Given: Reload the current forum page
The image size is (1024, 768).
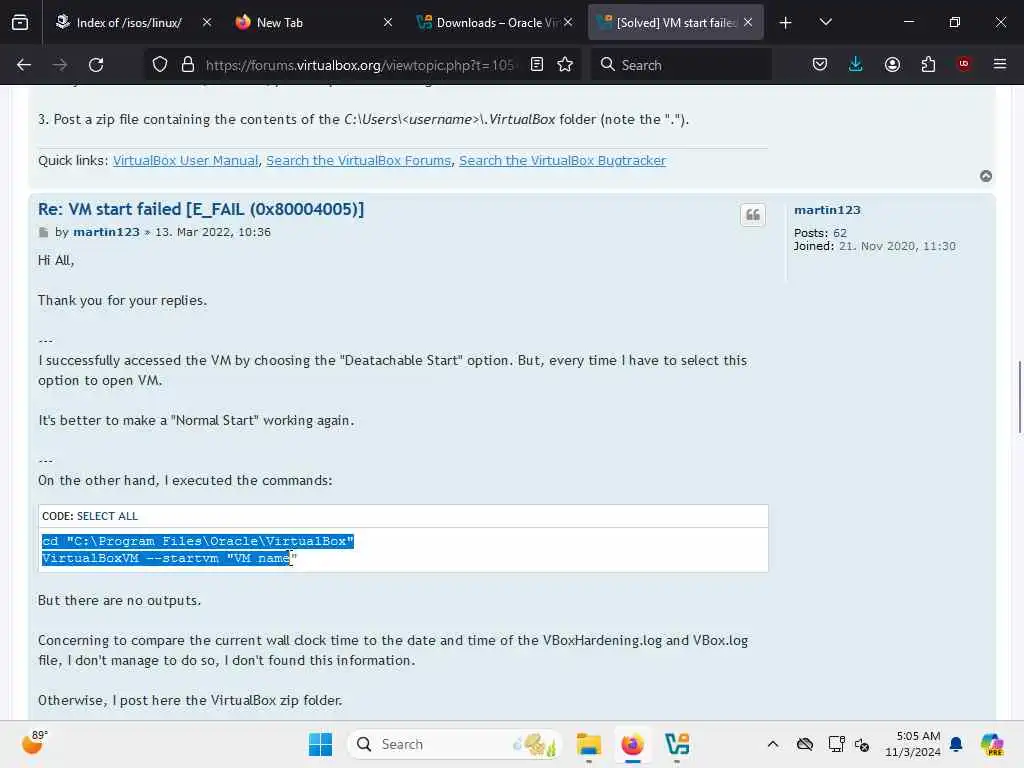Looking at the screenshot, I should 96,65.
